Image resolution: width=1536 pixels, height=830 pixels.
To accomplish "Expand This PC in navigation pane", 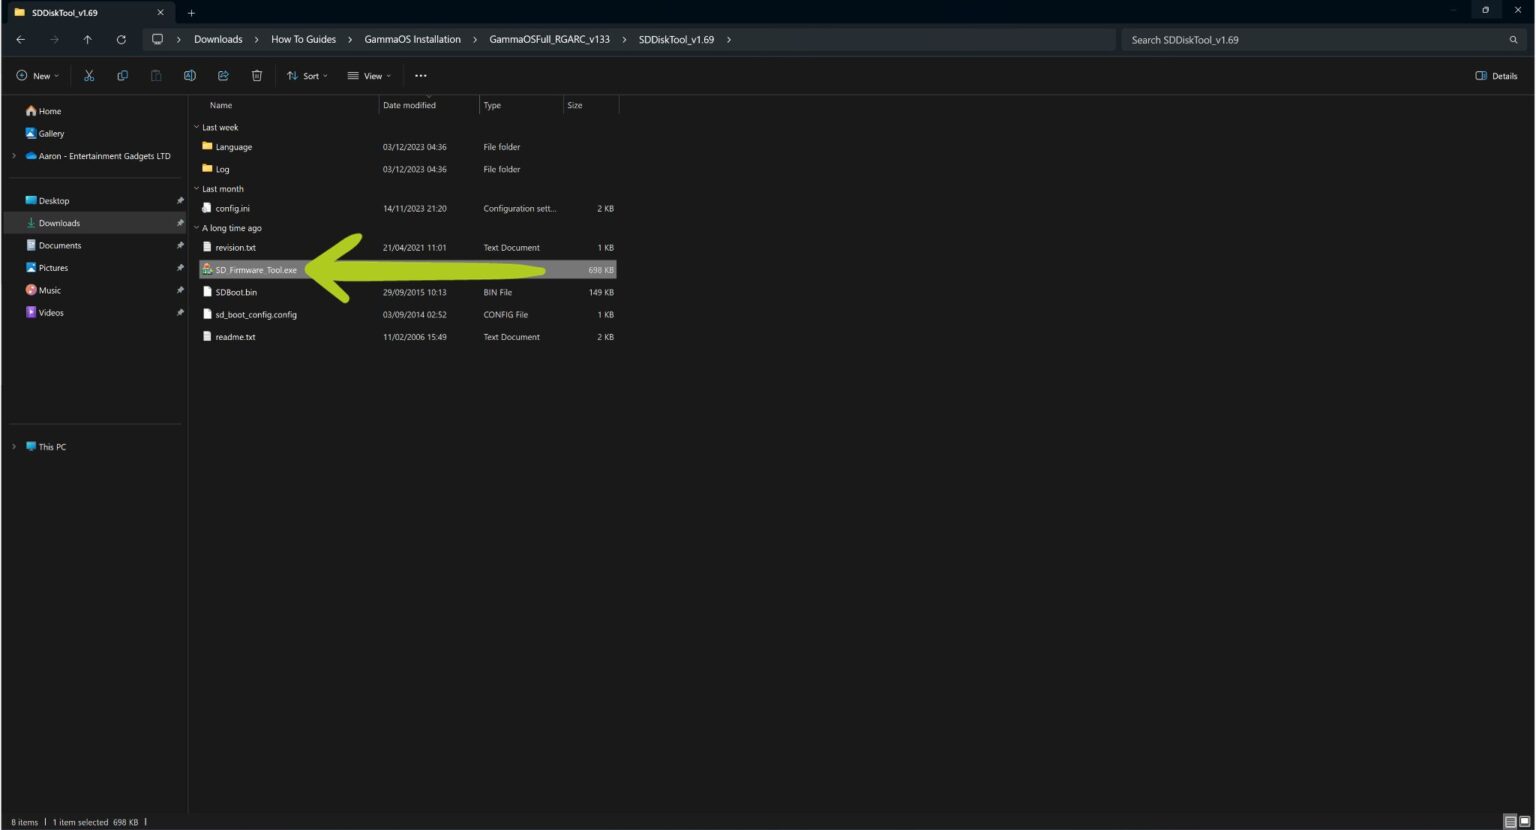I will (14, 447).
